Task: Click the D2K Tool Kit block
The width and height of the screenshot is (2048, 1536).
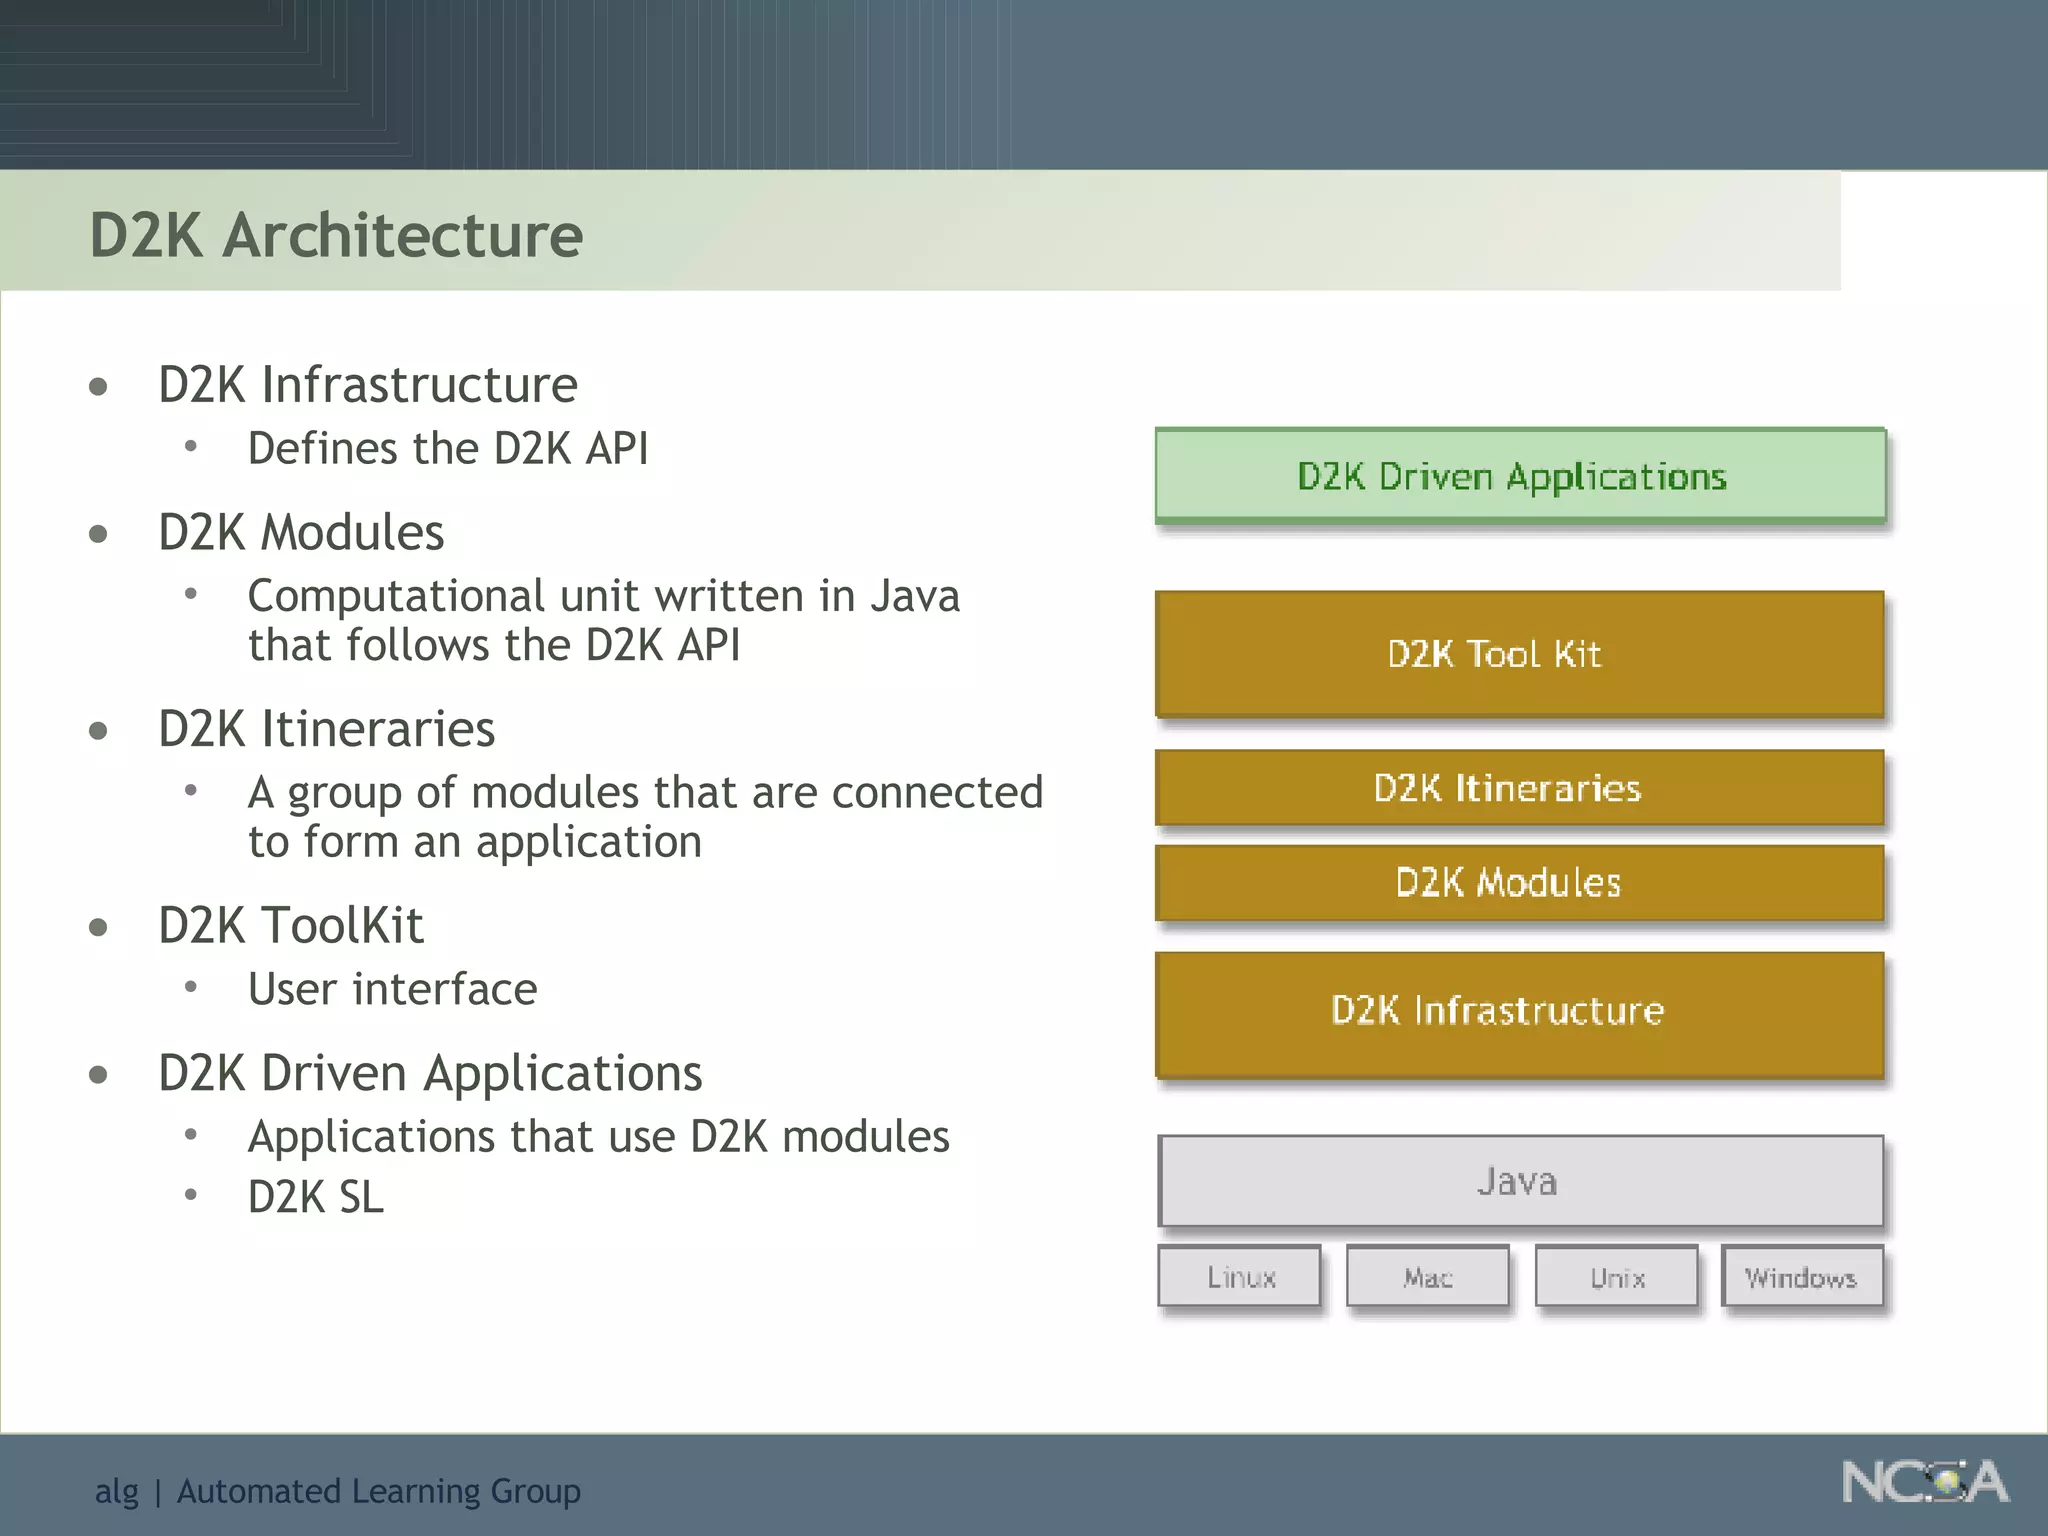Action: click(x=1520, y=654)
